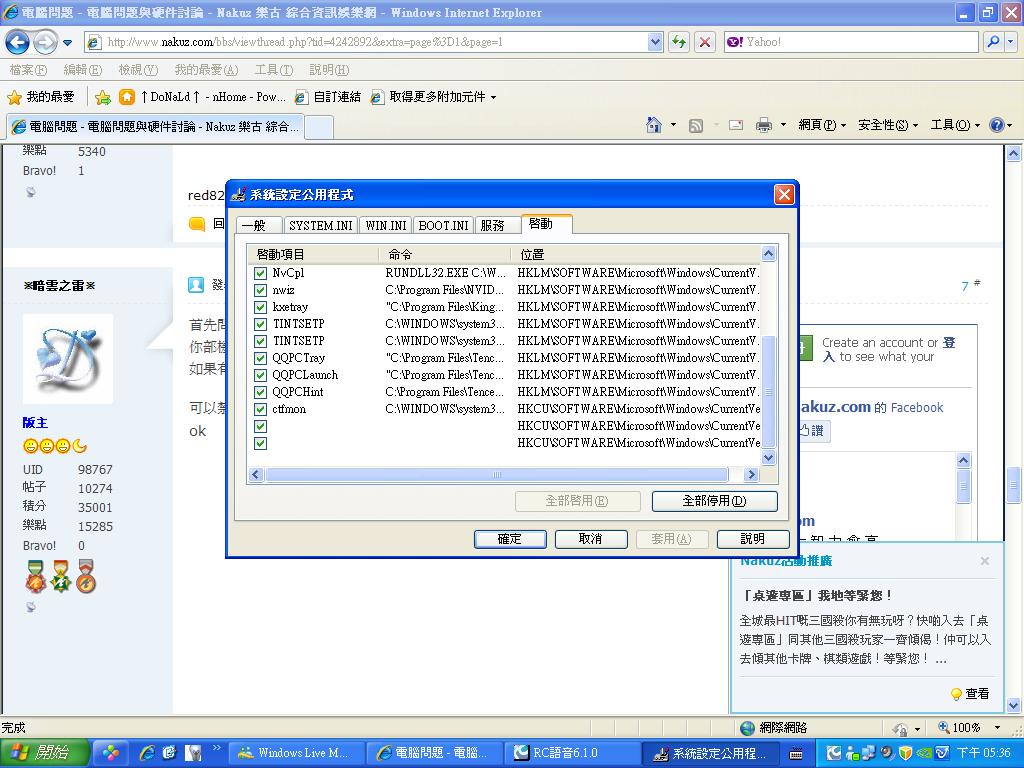Expand the search provider dropdown arrow
The image size is (1024, 768).
pos(1011,42)
